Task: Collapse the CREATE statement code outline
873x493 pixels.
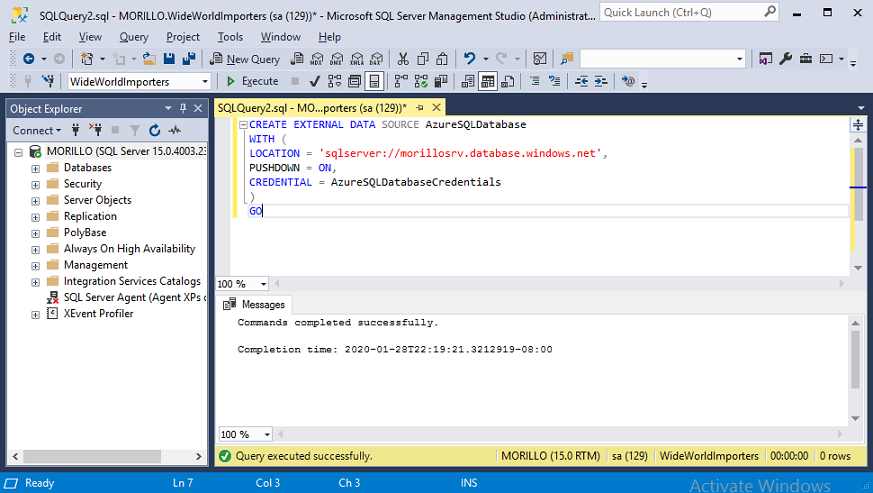Action: tap(243, 125)
